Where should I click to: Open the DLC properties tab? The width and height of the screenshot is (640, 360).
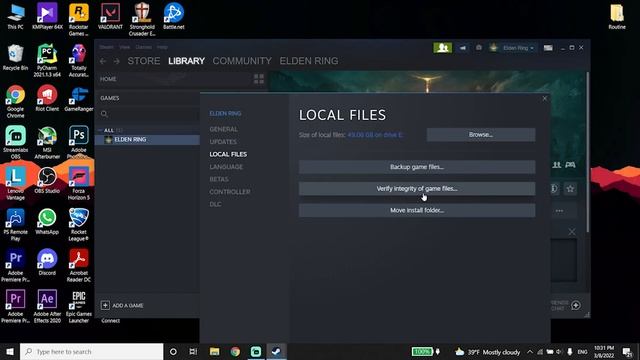tap(215, 204)
